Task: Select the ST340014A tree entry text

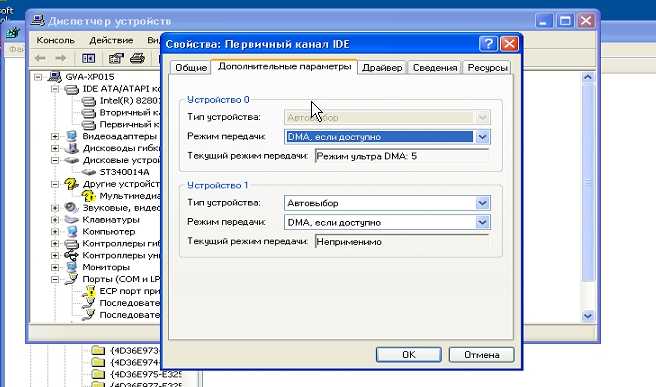Action: tap(124, 172)
